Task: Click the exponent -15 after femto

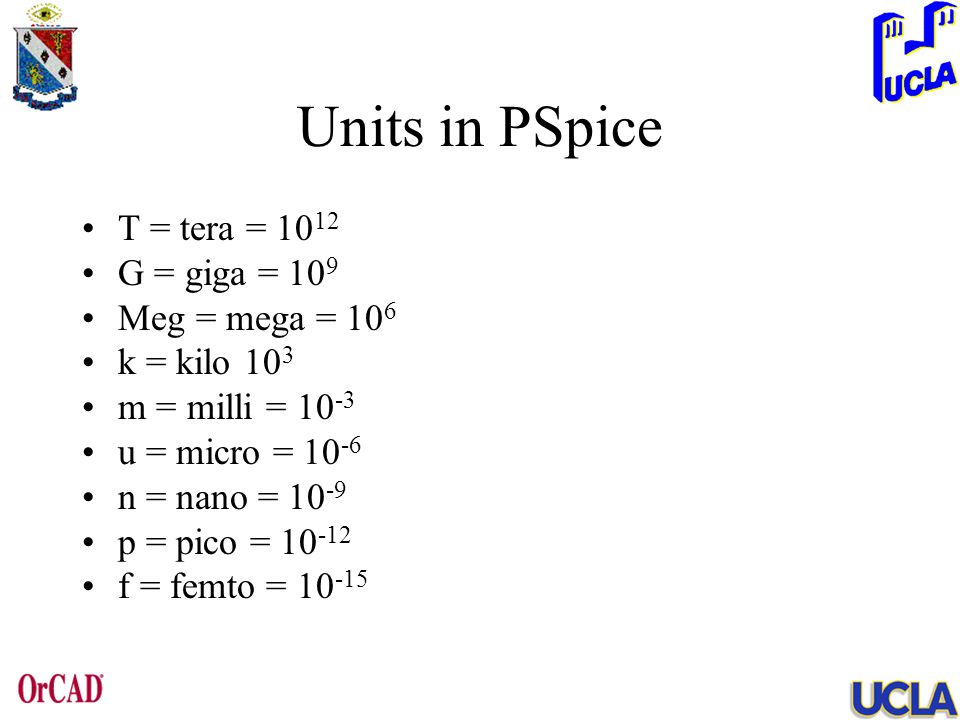Action: pos(350,579)
